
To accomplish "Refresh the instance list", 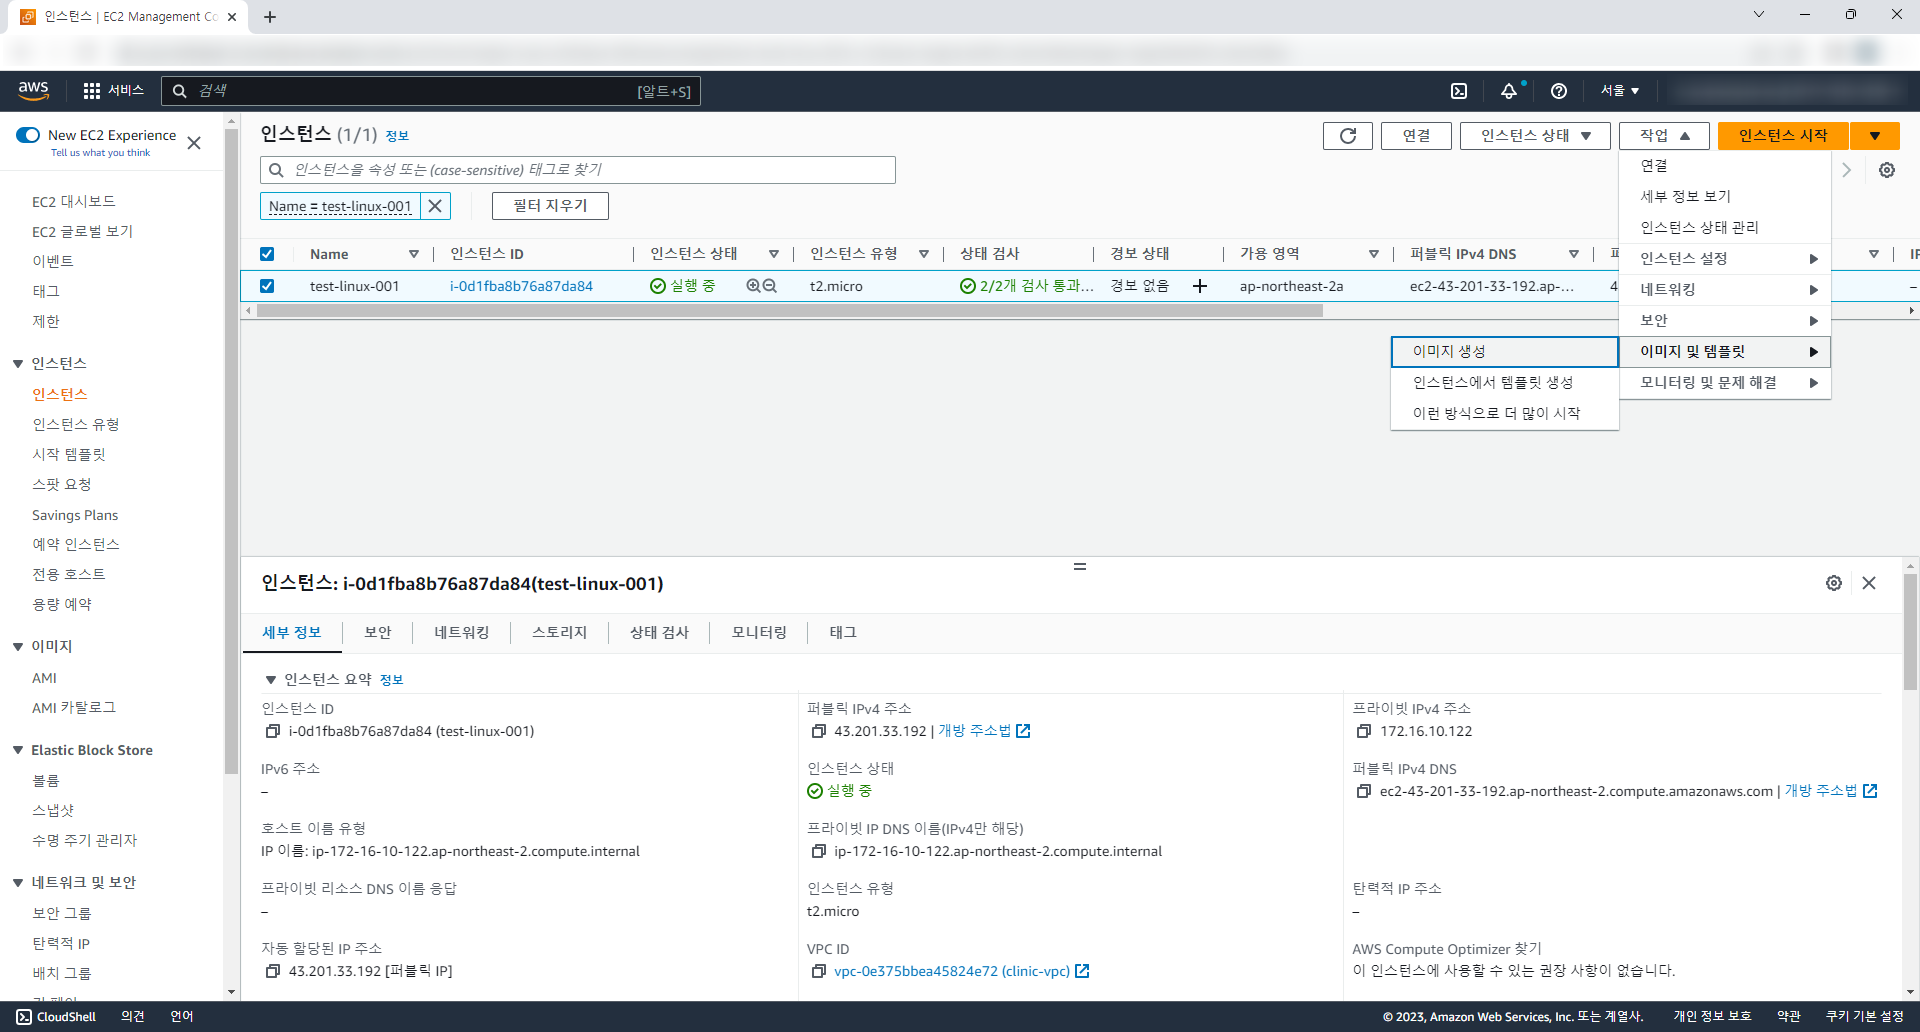I will click(1348, 136).
